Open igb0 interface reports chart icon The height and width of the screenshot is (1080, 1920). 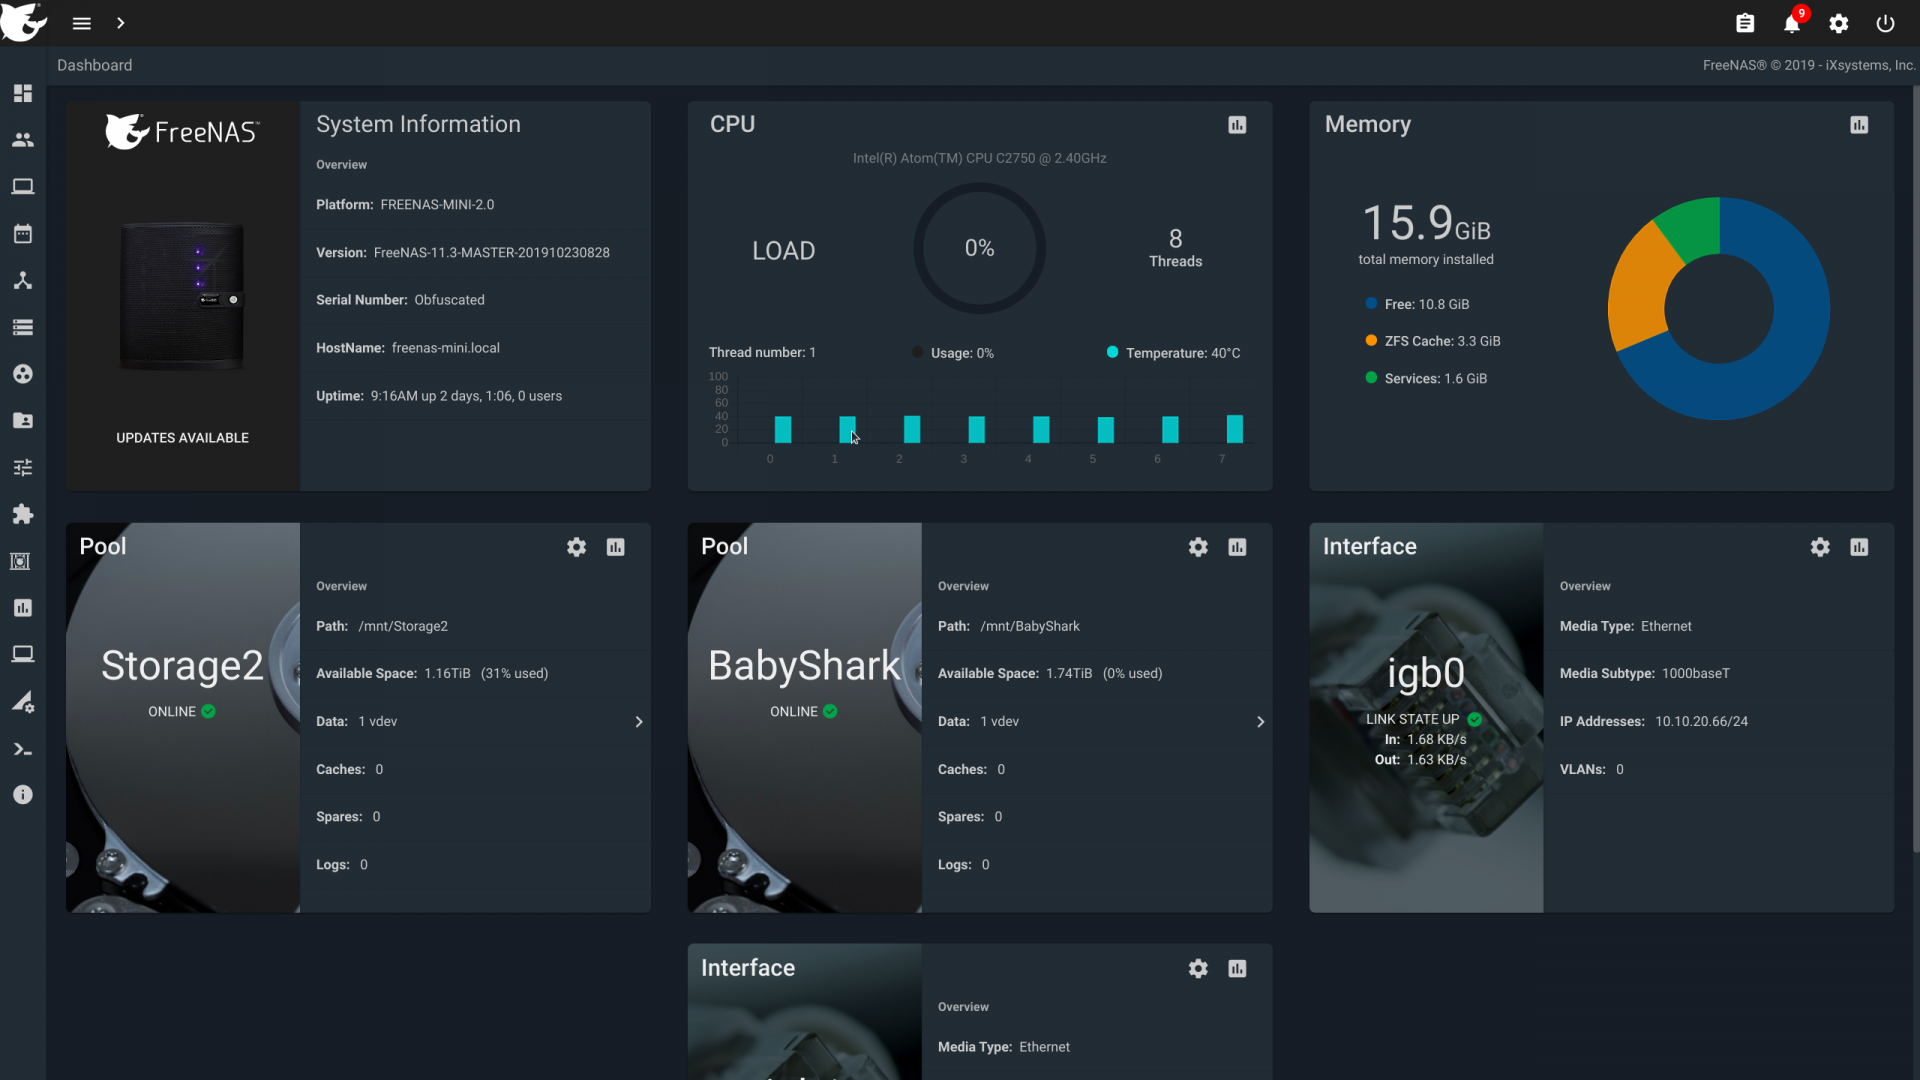coord(1859,547)
